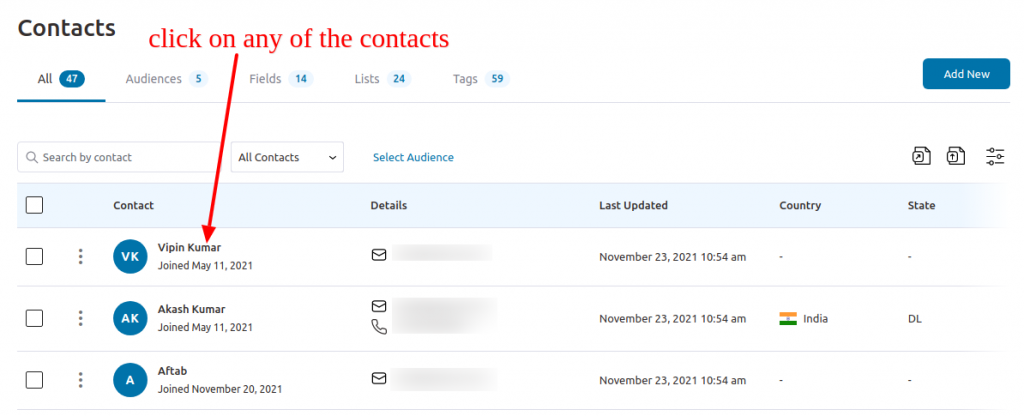Open three-dot menu for Aftab

point(80,379)
